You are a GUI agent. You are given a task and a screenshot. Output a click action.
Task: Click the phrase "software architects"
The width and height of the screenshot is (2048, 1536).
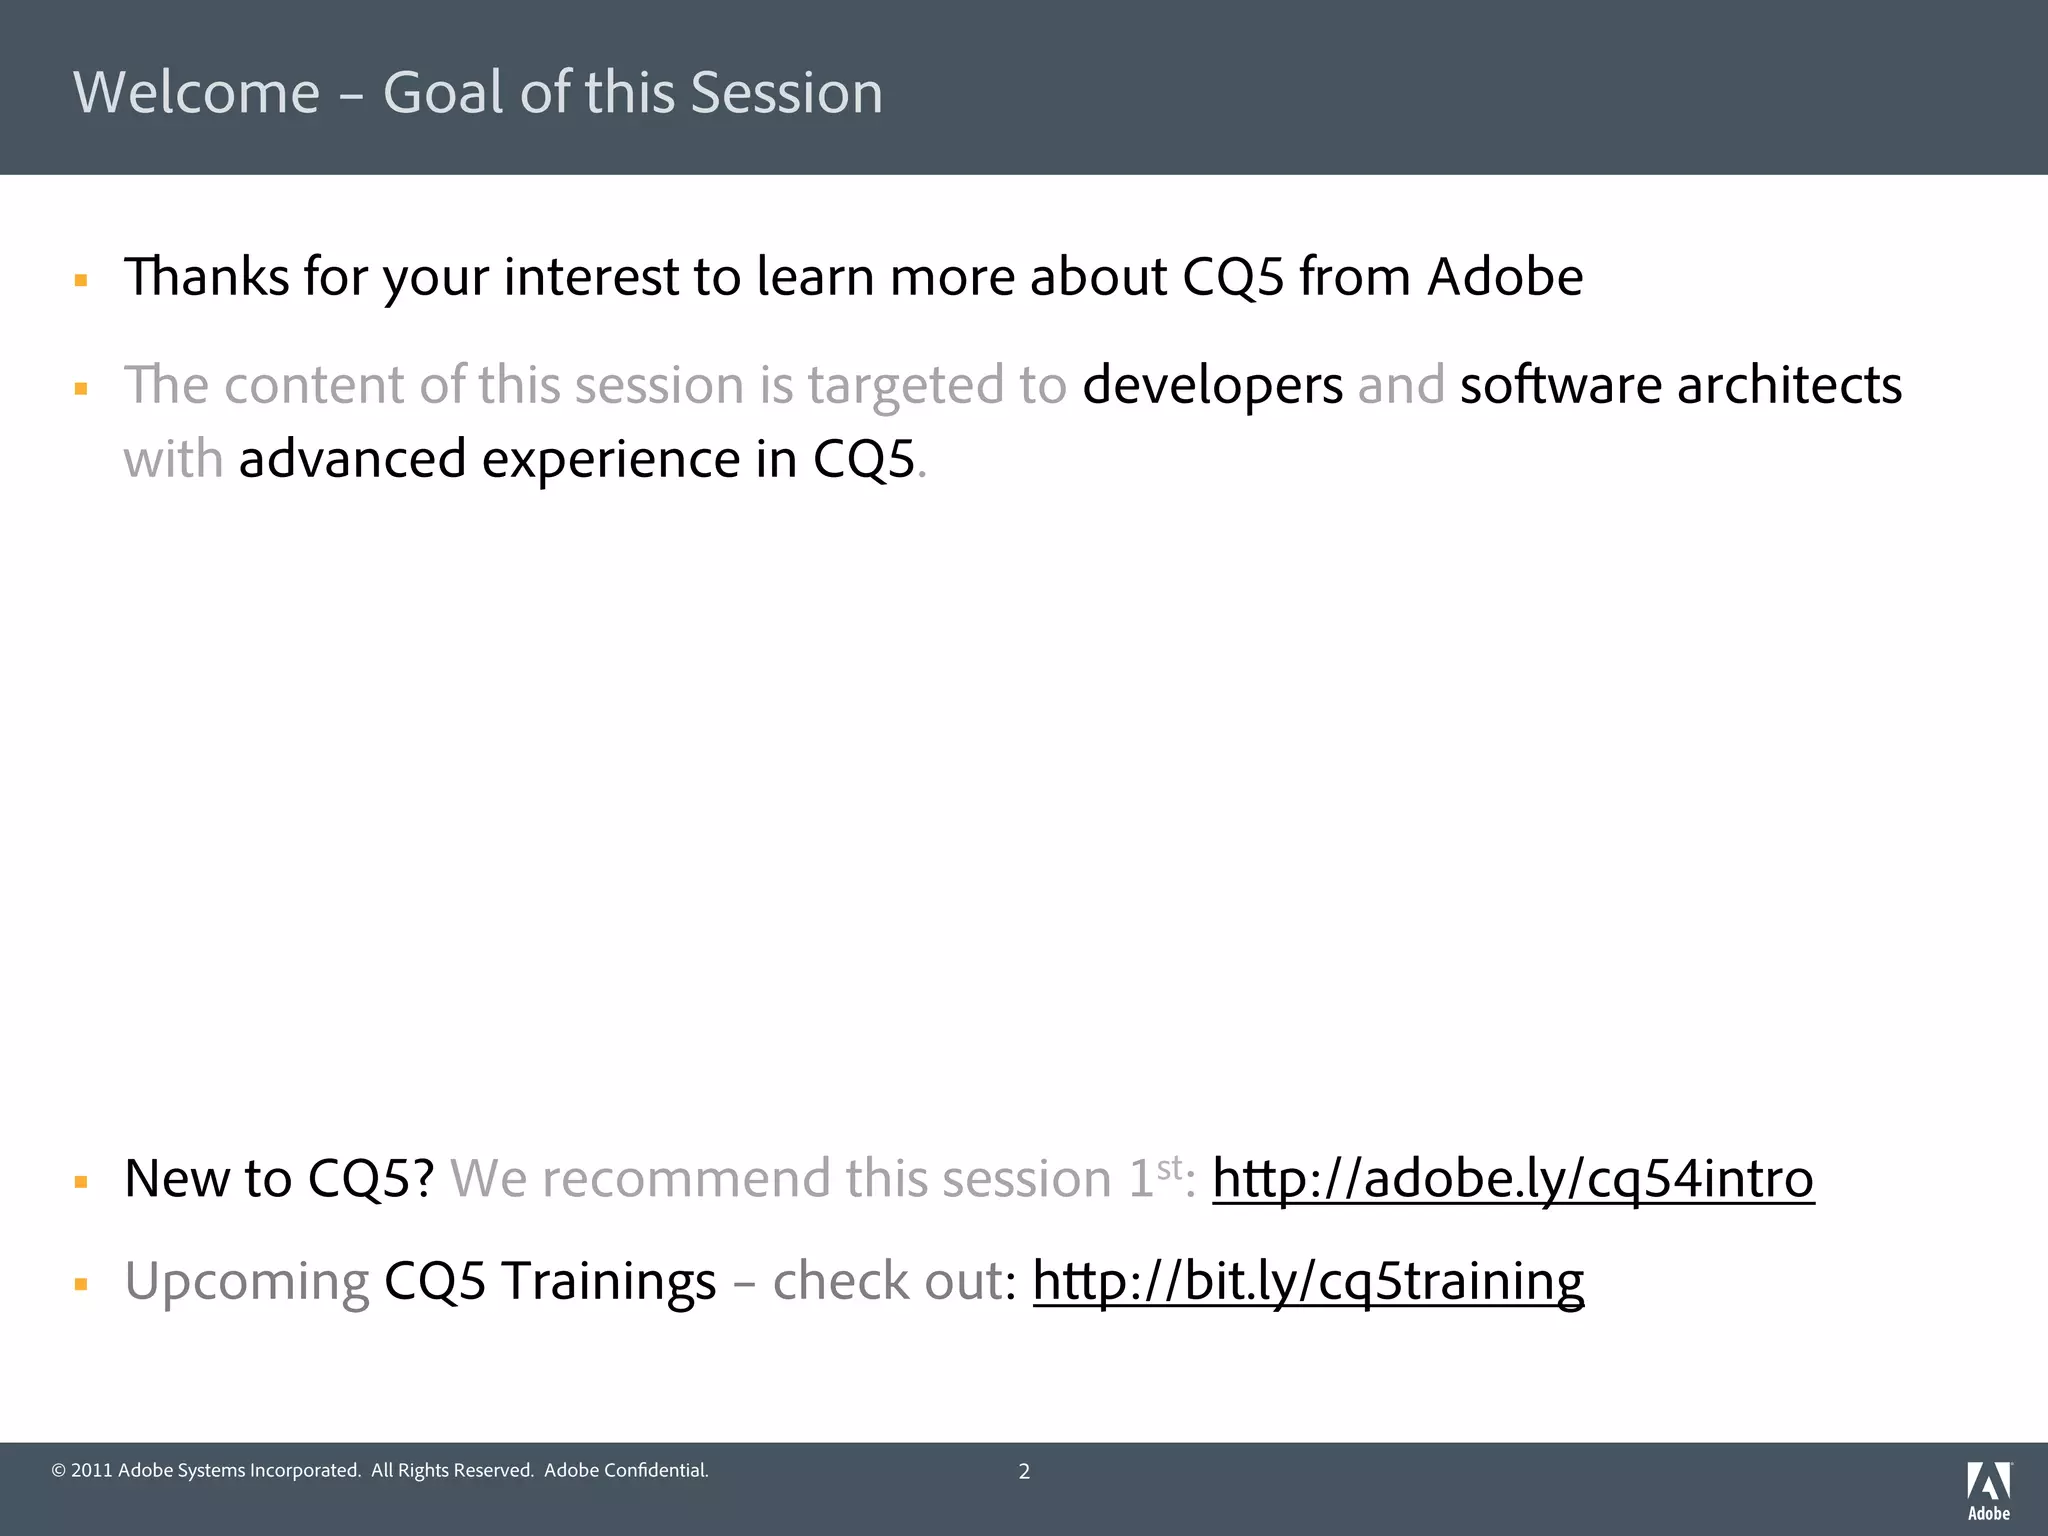coord(1680,385)
